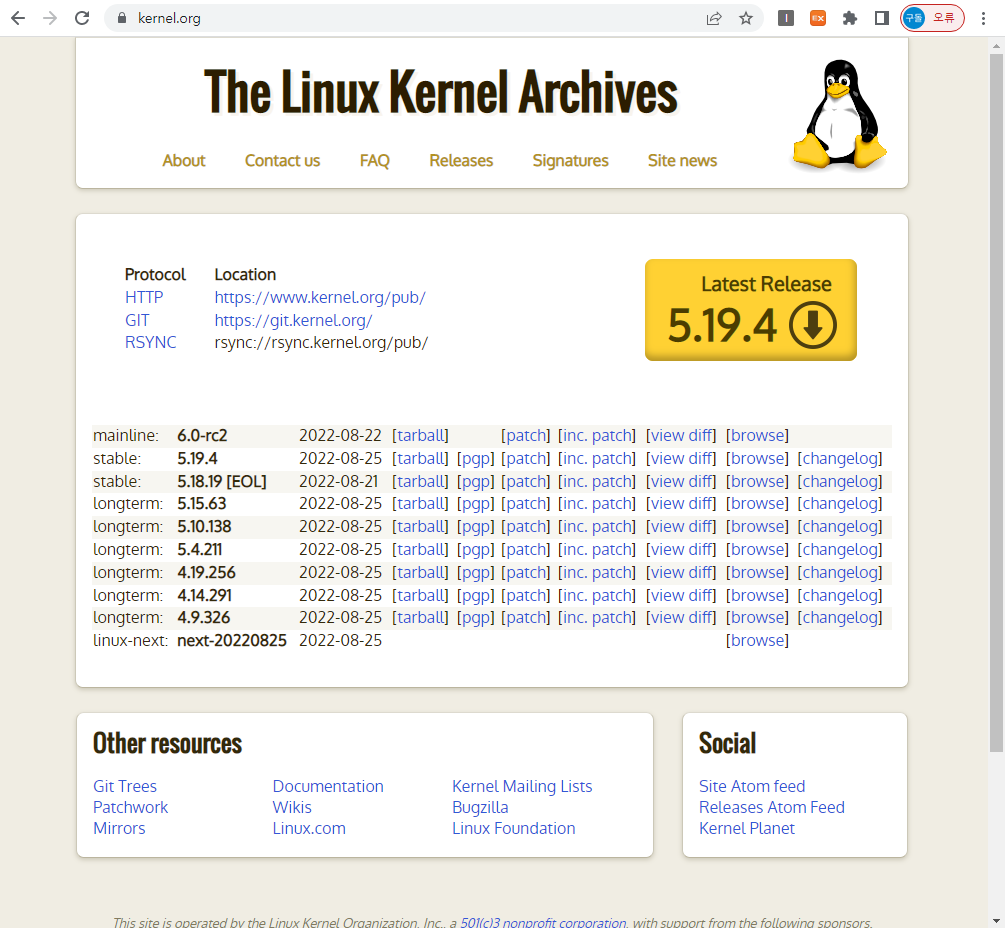This screenshot has height=928, width=1005.
Task: Bookmark this page with star icon
Action: (x=745, y=18)
